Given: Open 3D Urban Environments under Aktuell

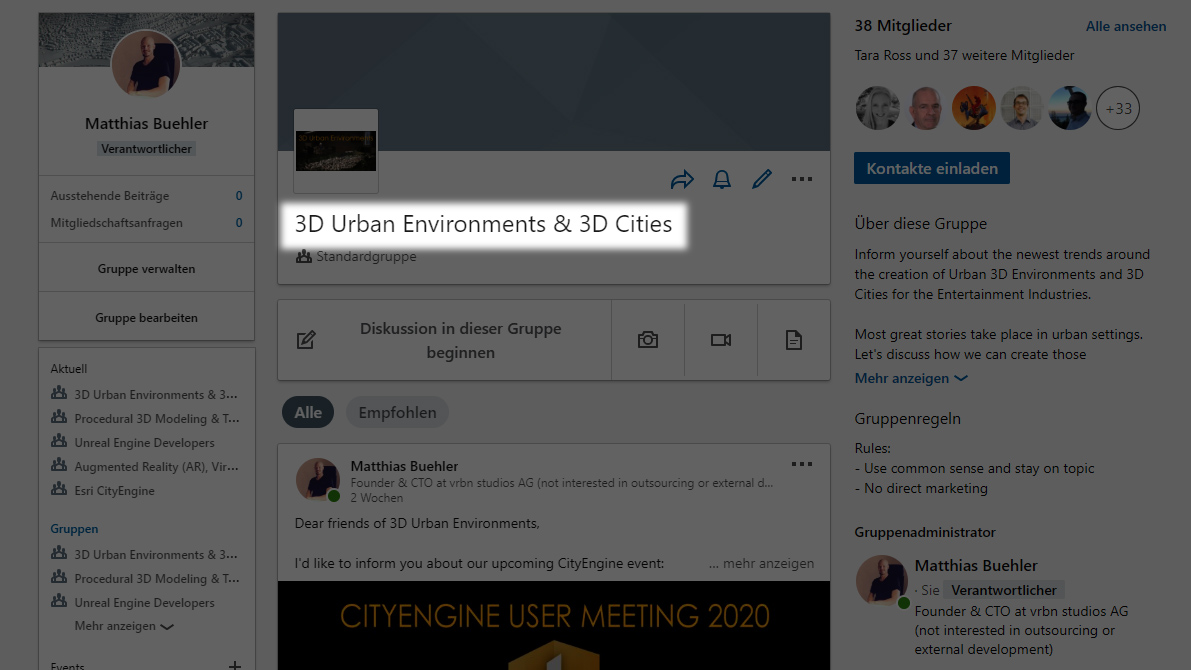Looking at the screenshot, I should tap(156, 394).
